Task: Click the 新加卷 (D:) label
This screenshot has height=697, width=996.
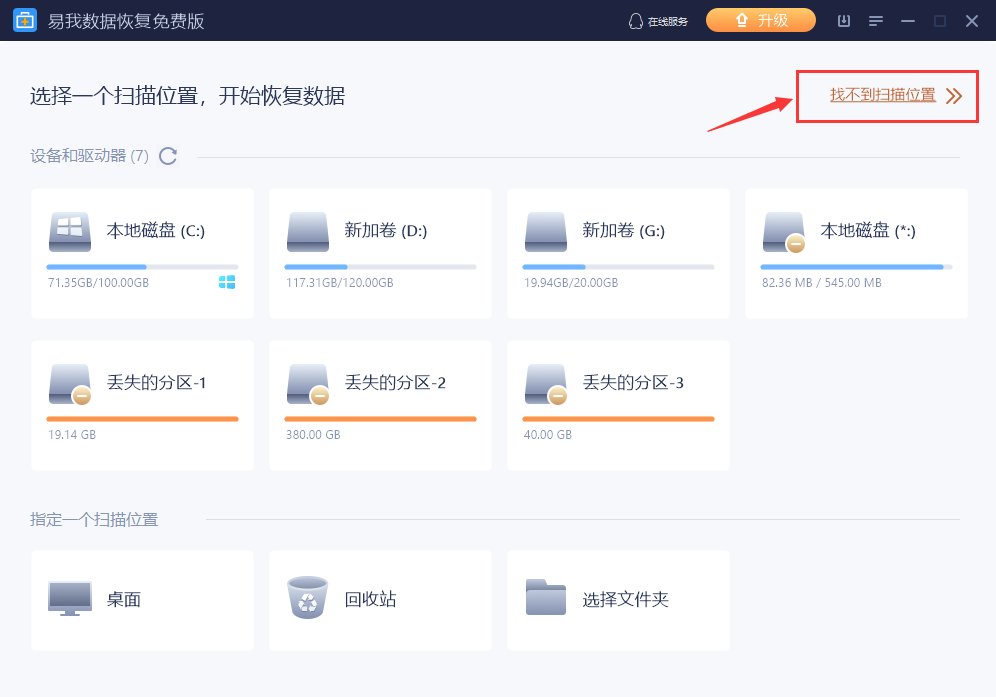Action: click(386, 230)
